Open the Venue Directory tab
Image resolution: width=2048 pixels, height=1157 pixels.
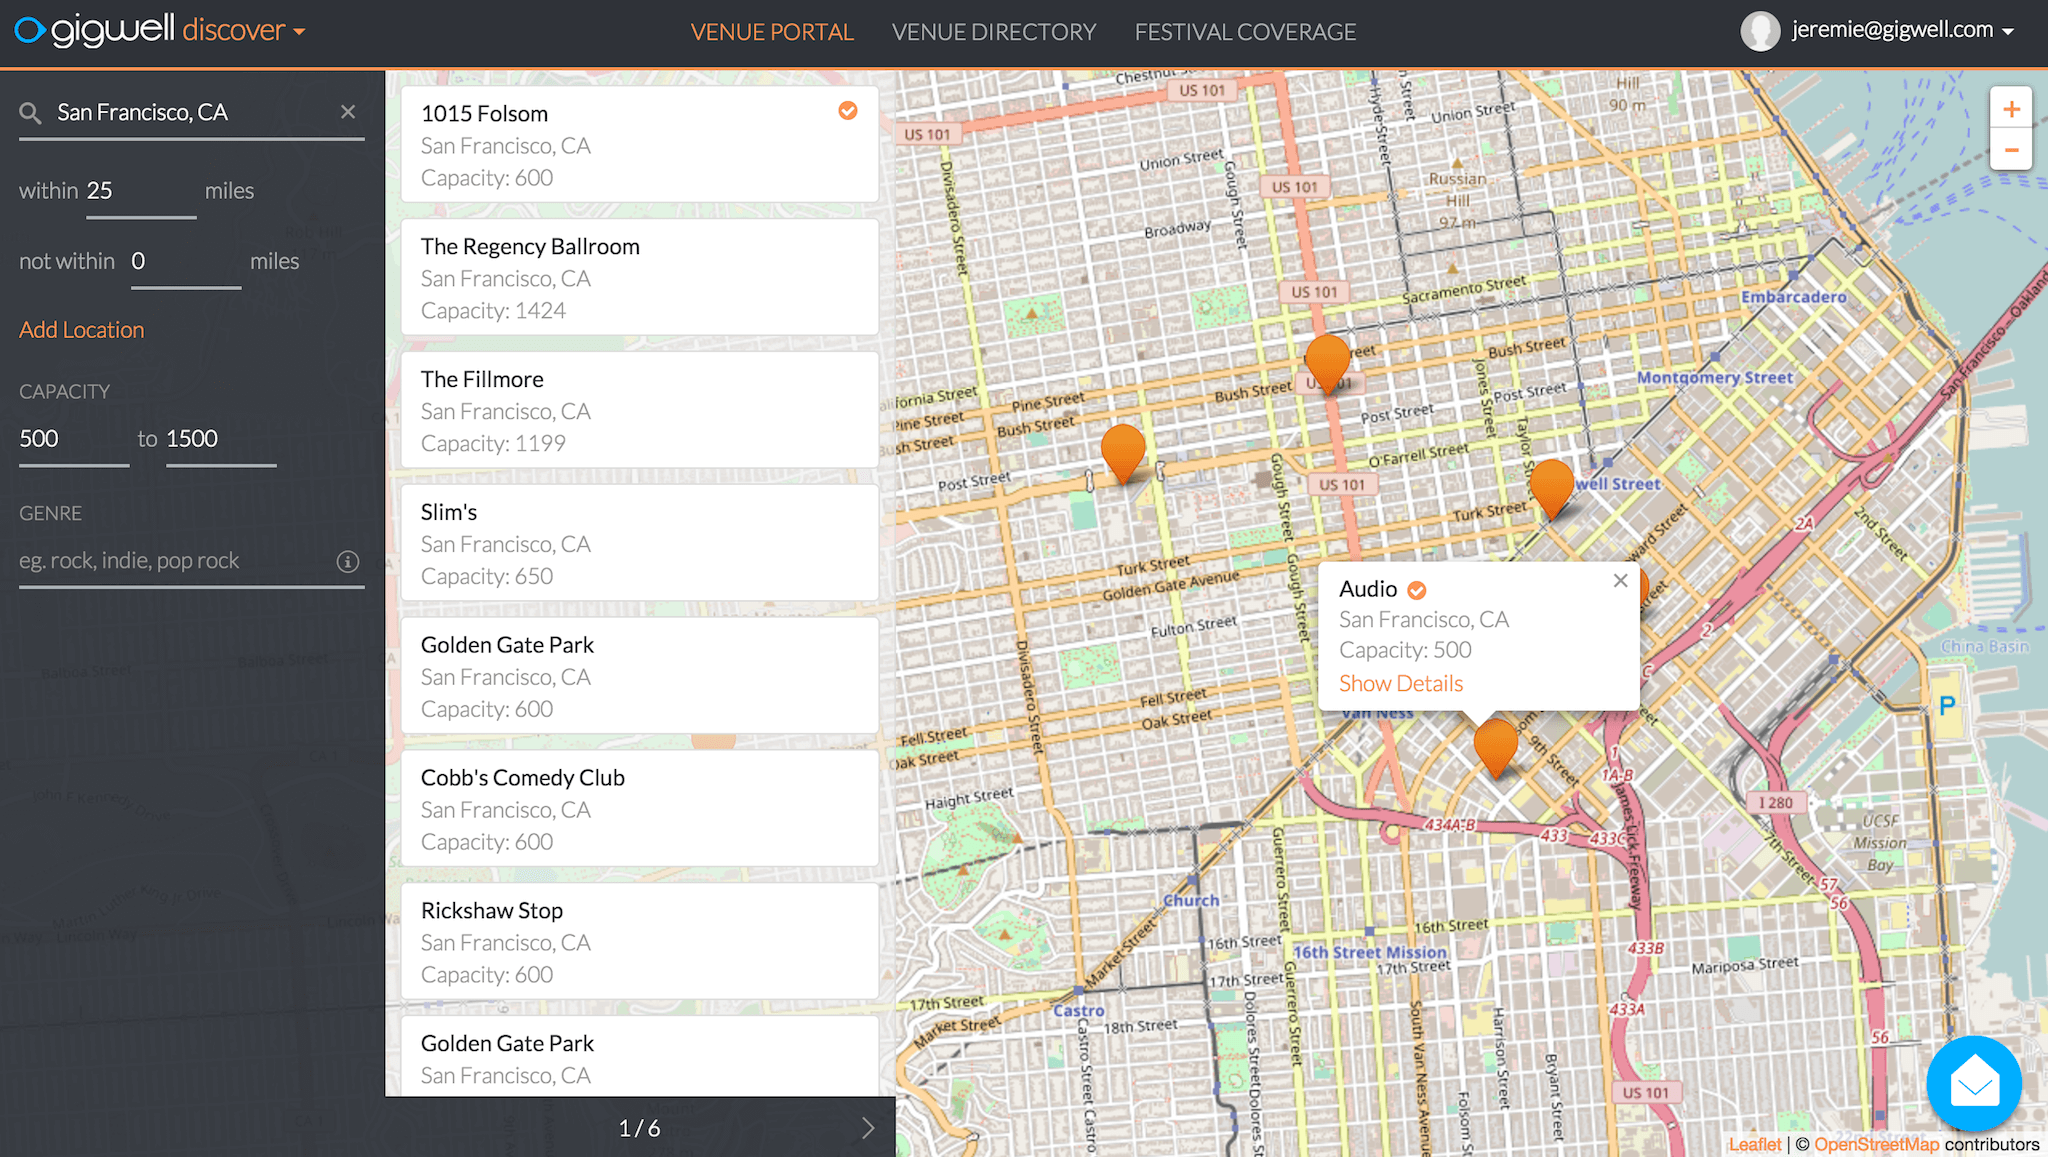tap(993, 32)
